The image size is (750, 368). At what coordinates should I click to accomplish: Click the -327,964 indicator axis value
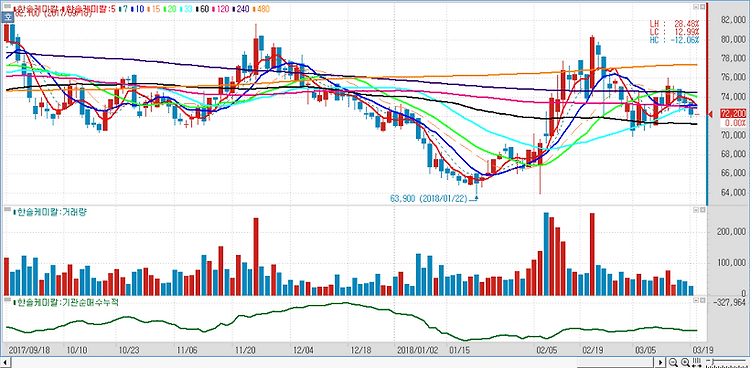(x=730, y=303)
